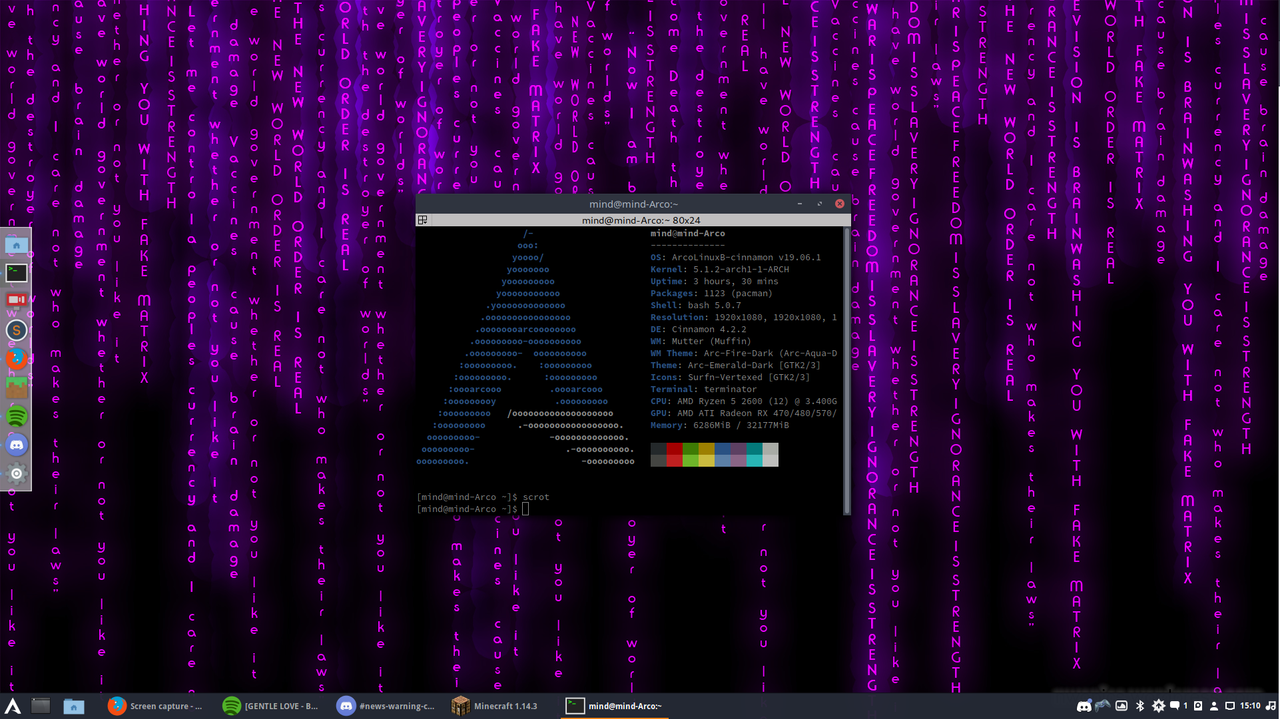Open the red screen recorder dock icon
Image resolution: width=1280 pixels, height=719 pixels.
click(16, 299)
